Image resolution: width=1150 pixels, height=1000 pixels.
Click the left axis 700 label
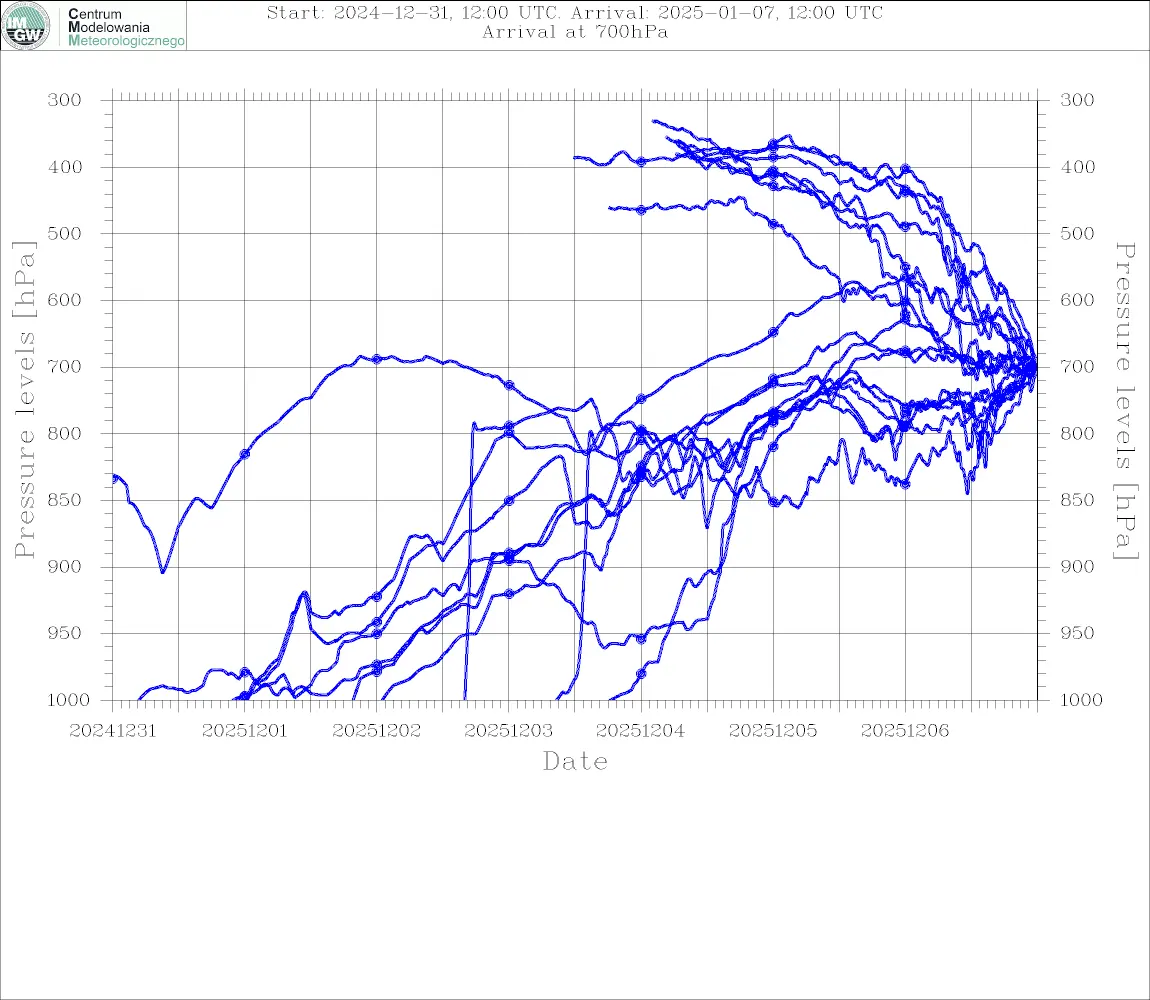click(65, 366)
